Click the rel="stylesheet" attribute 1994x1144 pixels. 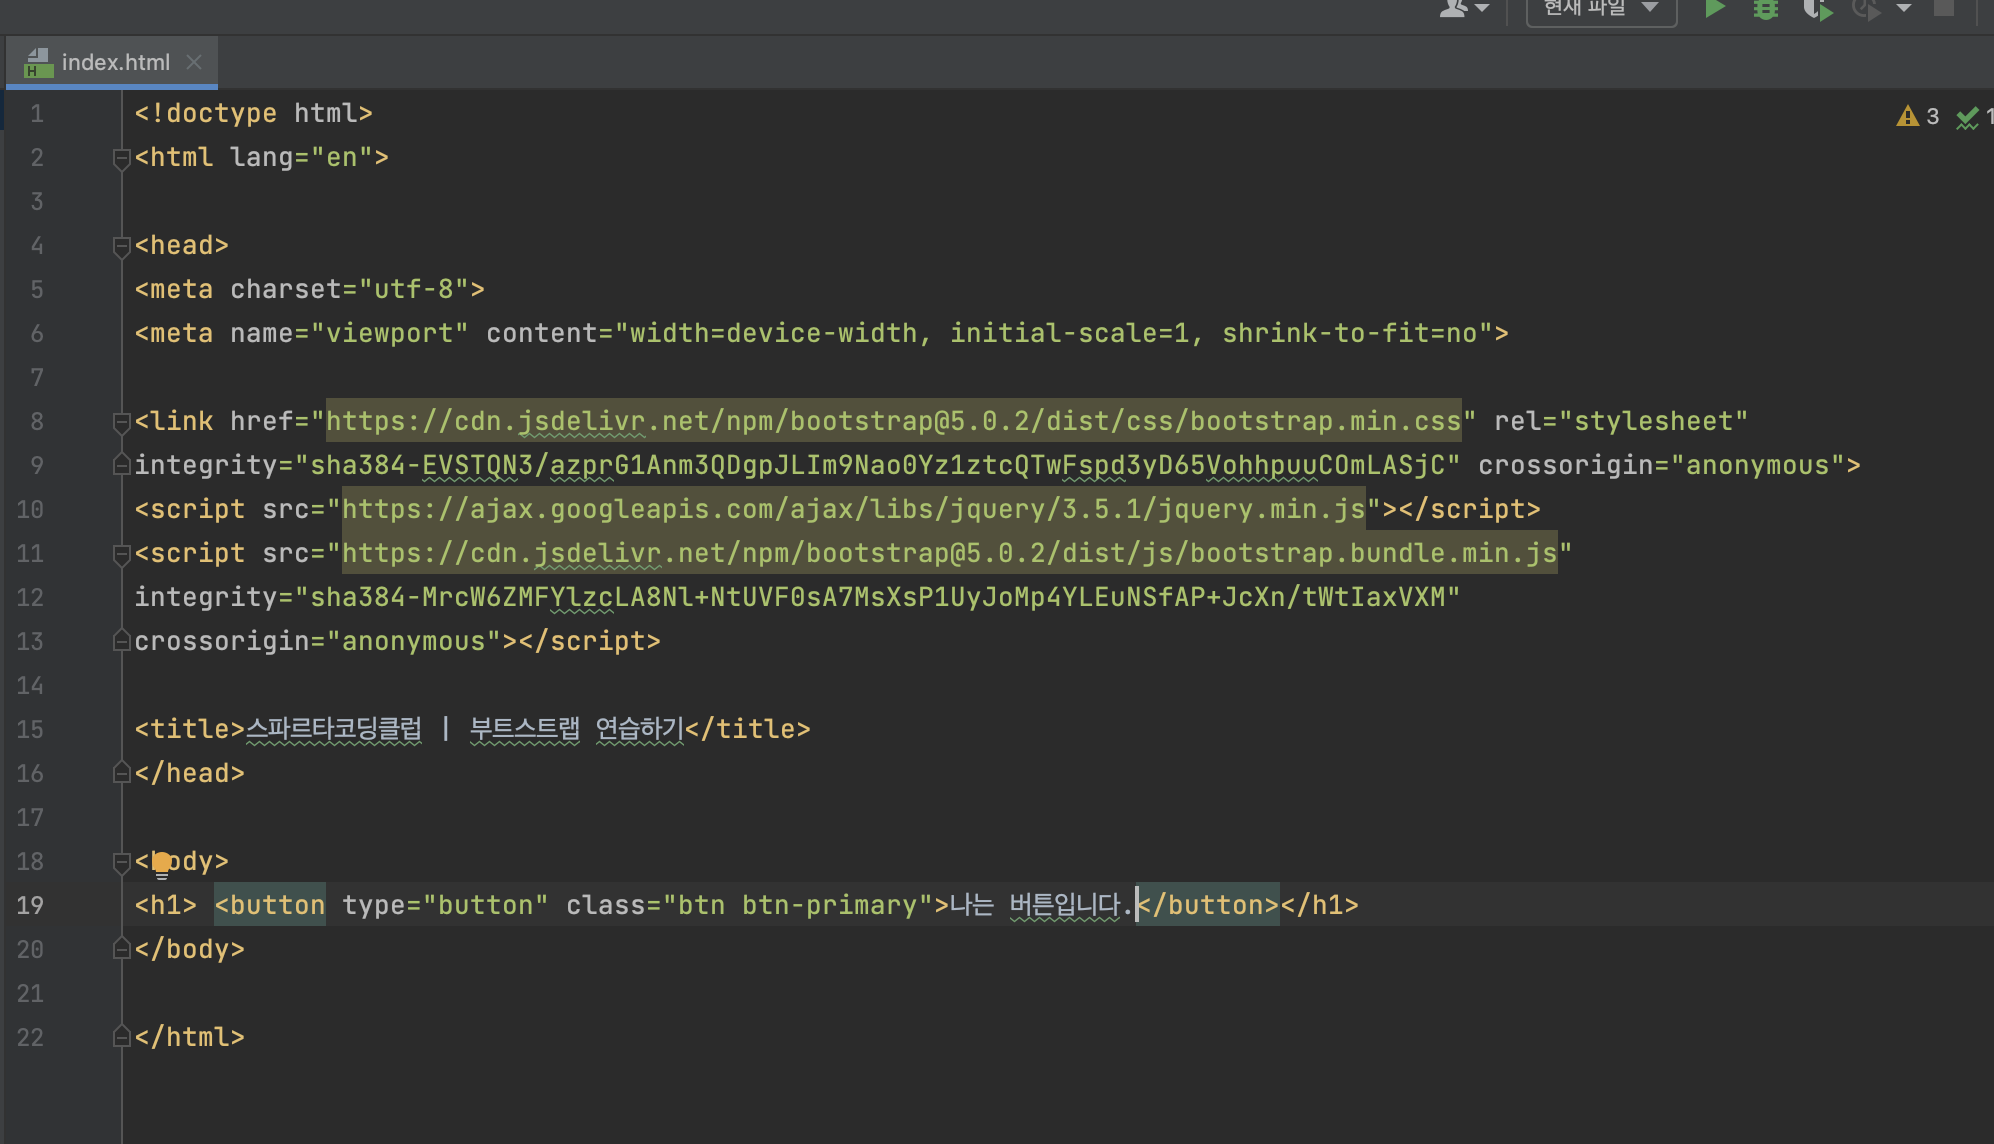click(x=1621, y=421)
